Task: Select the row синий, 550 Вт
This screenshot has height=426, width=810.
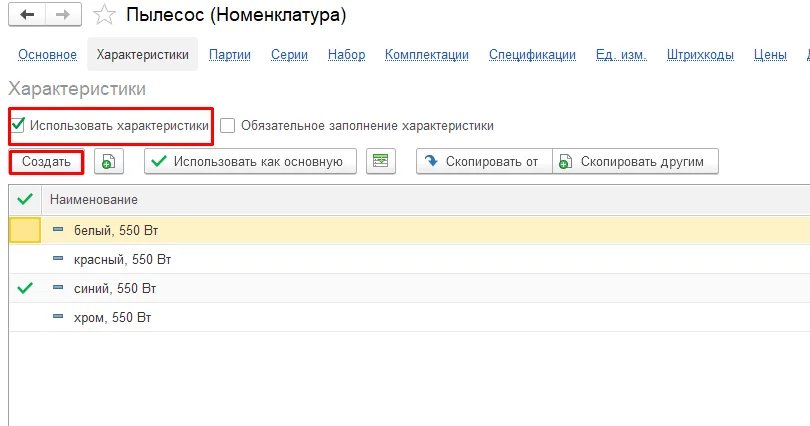Action: [x=409, y=288]
